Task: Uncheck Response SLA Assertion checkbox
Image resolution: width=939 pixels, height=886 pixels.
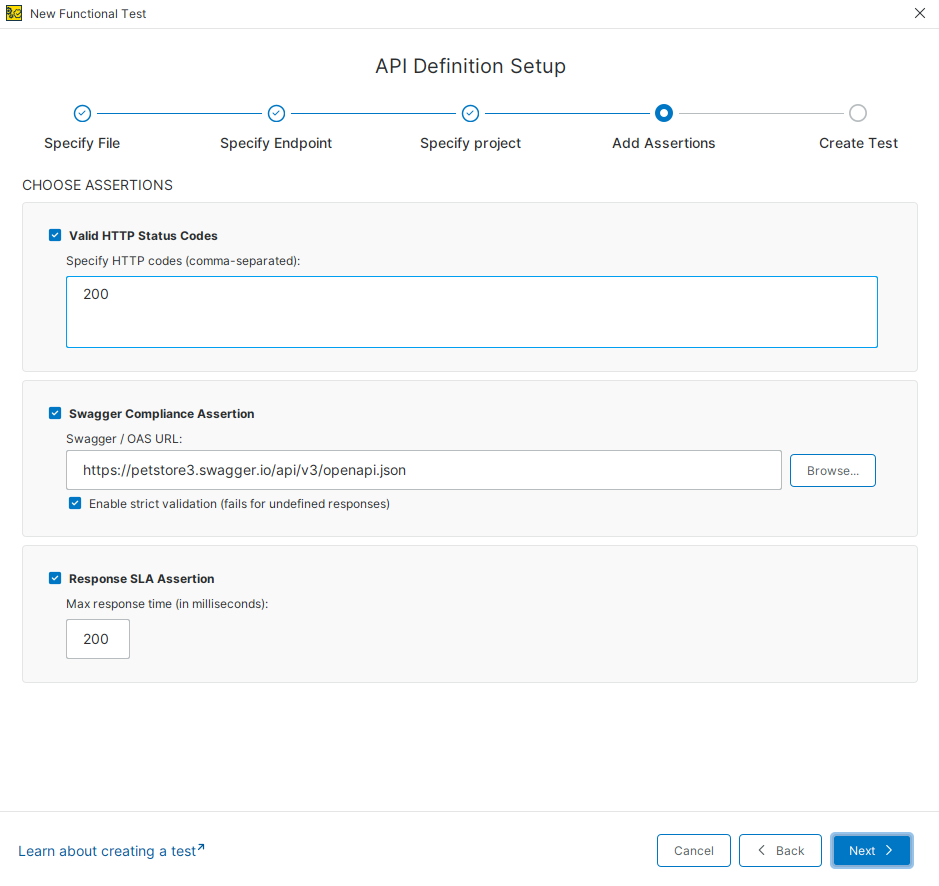Action: click(55, 578)
